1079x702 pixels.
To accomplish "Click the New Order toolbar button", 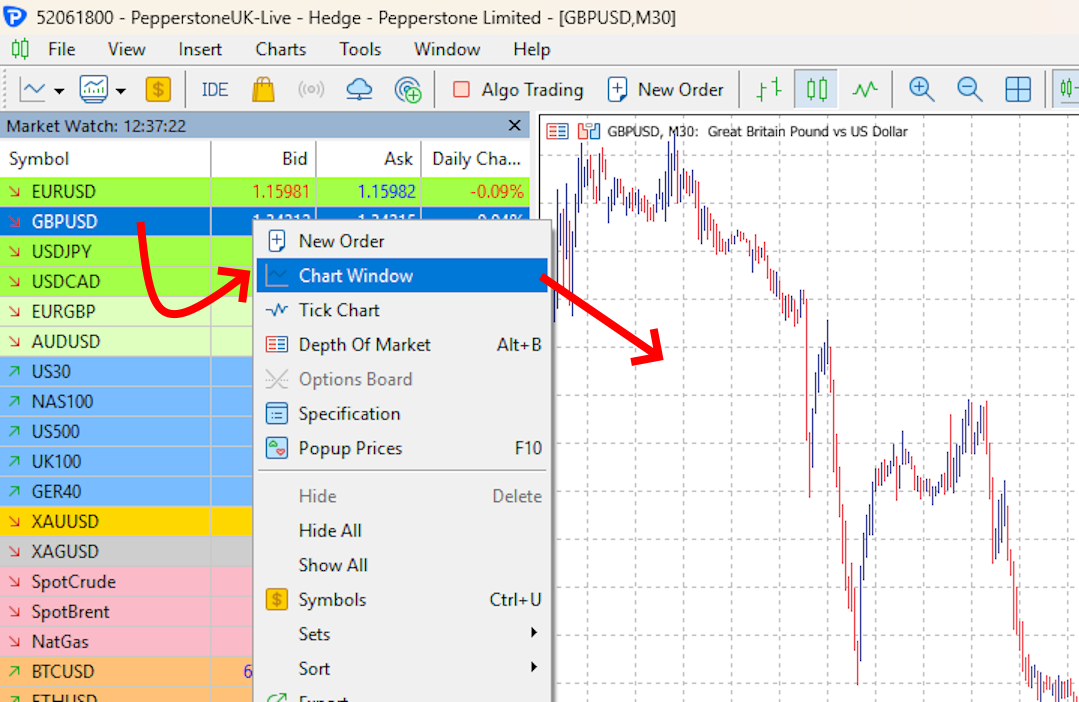I will [665, 89].
